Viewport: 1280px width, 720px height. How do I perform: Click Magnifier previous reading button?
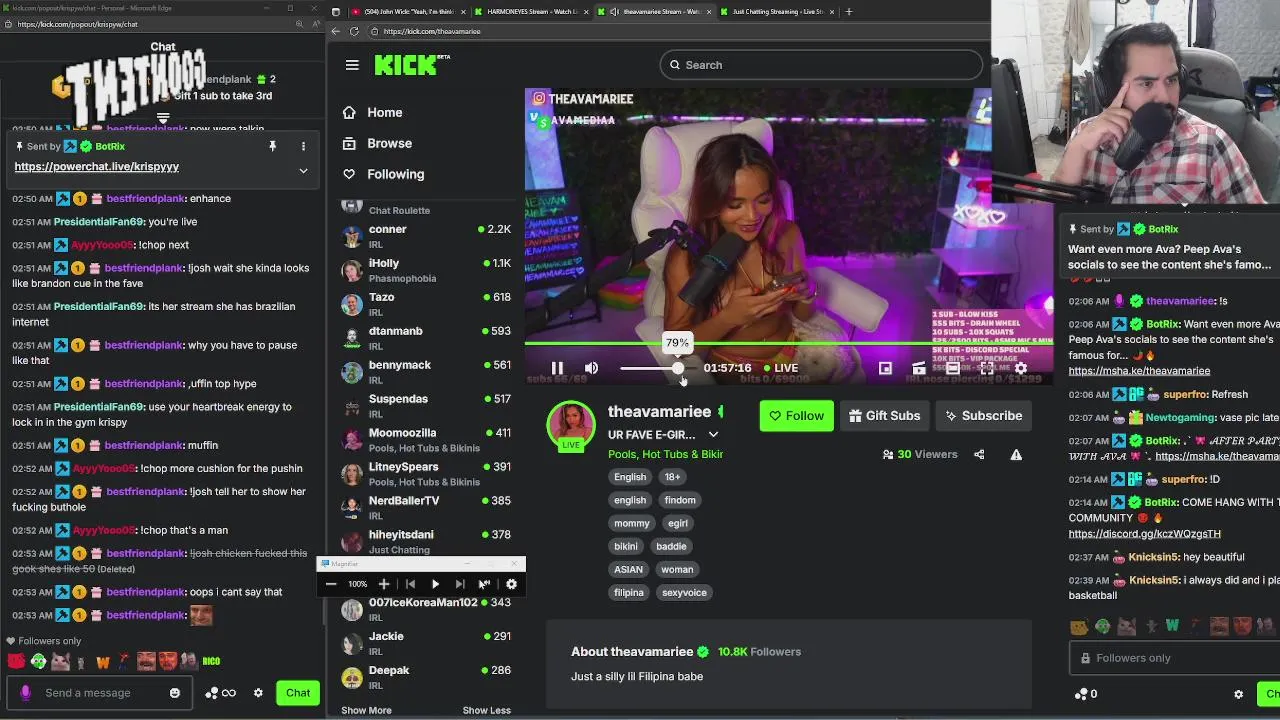[x=410, y=584]
